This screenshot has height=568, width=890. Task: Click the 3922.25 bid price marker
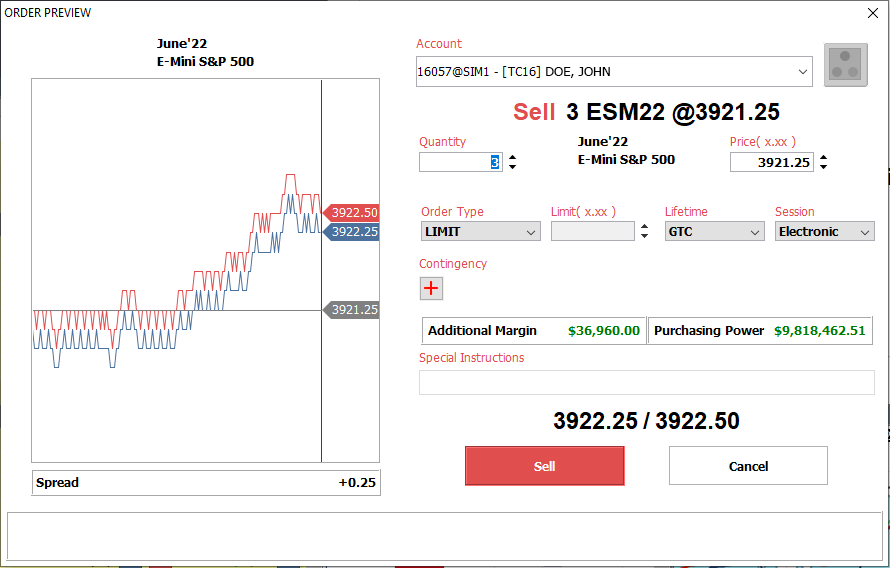pyautogui.click(x=351, y=232)
